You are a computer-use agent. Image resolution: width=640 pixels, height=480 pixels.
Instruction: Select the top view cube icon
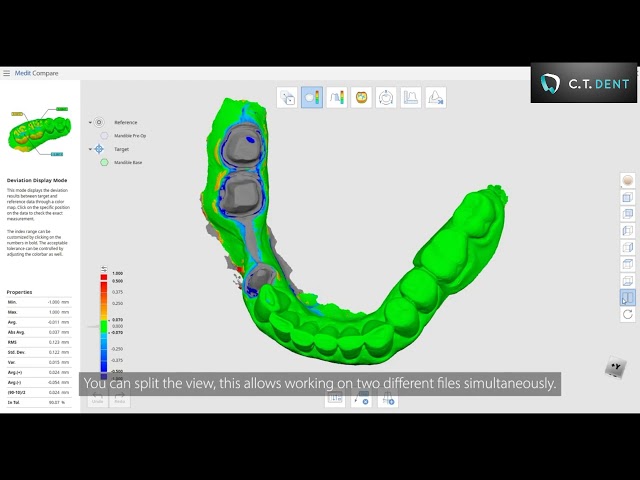pyautogui.click(x=627, y=264)
